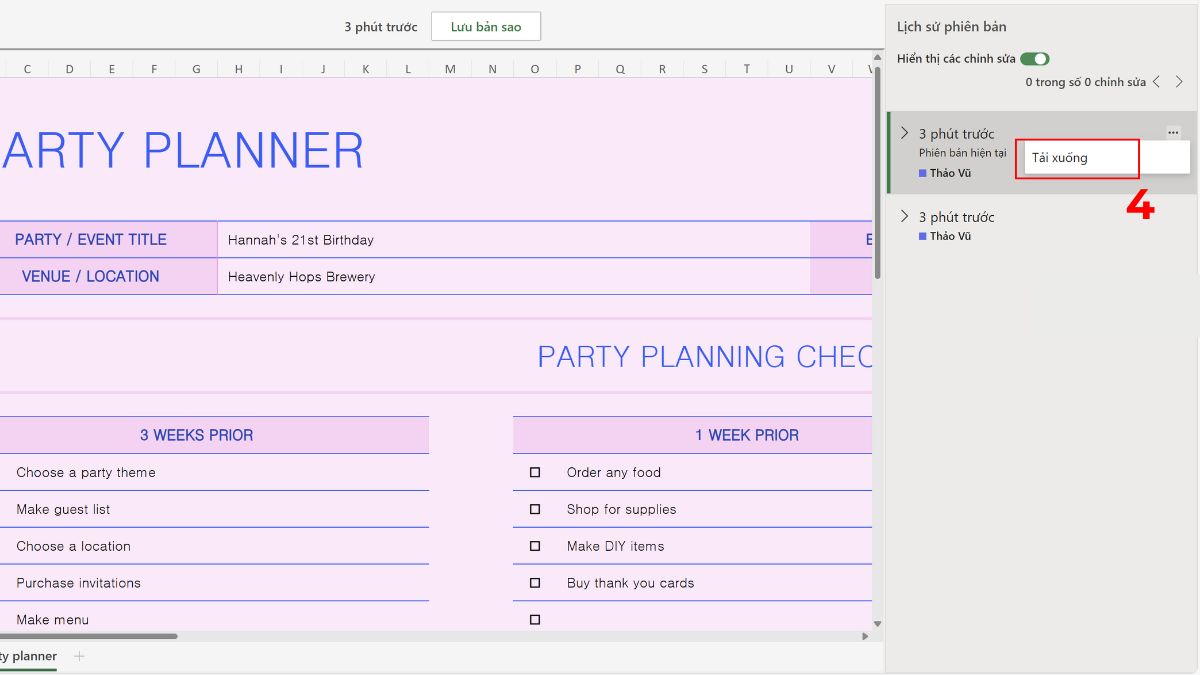
Task: Select Make guest list row
Action: point(214,509)
